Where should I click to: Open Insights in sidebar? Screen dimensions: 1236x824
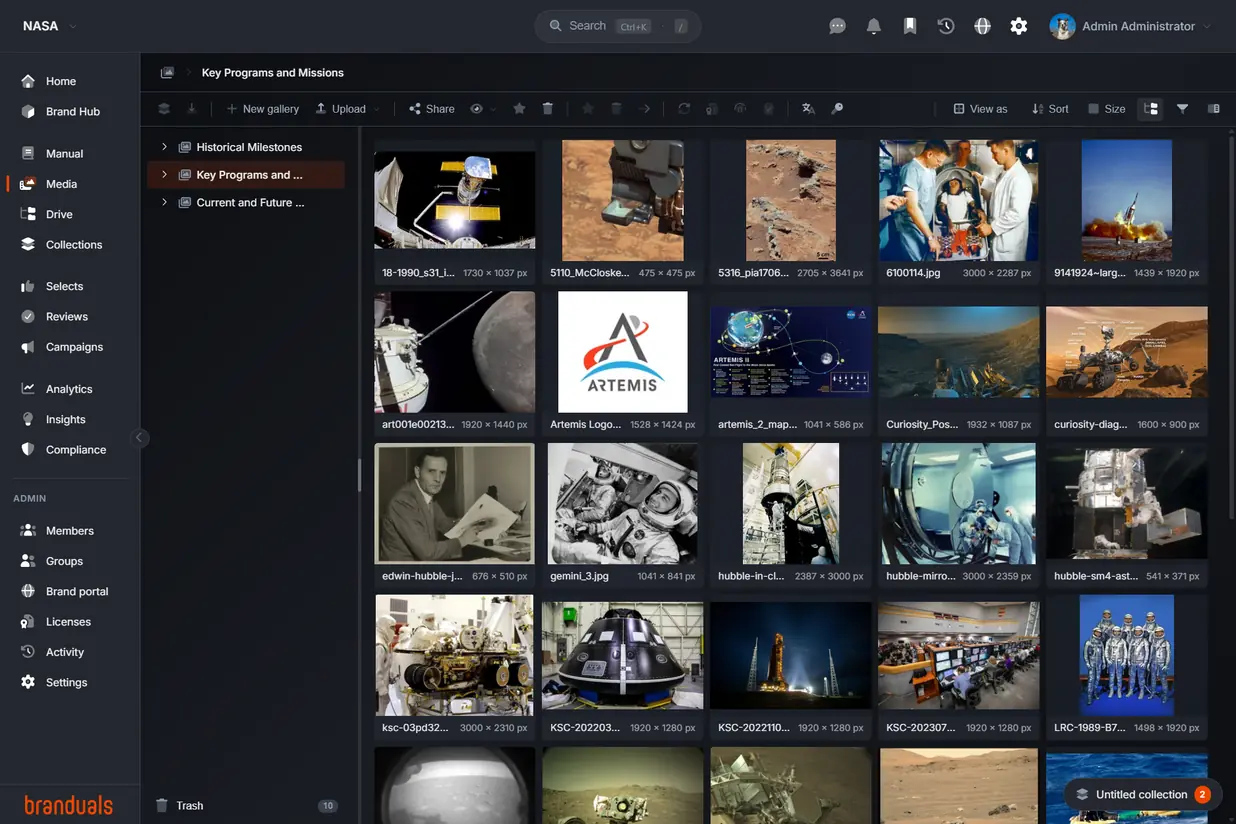click(x=65, y=419)
